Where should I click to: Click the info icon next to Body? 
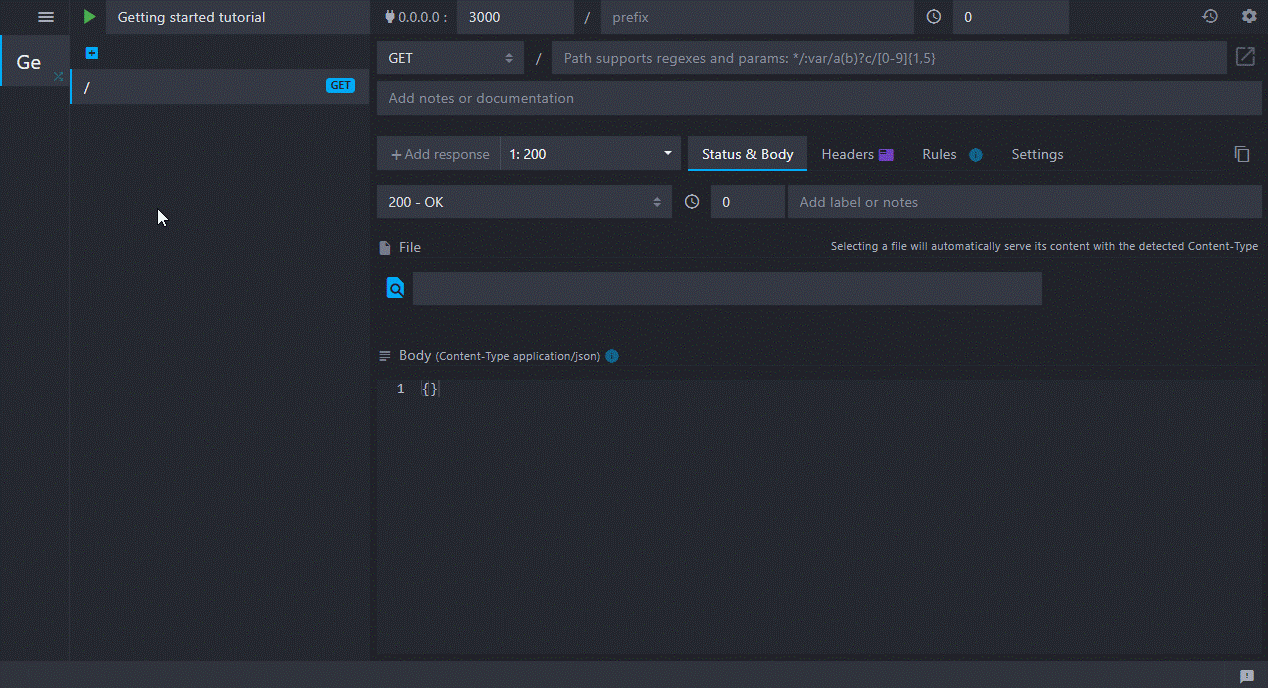612,356
